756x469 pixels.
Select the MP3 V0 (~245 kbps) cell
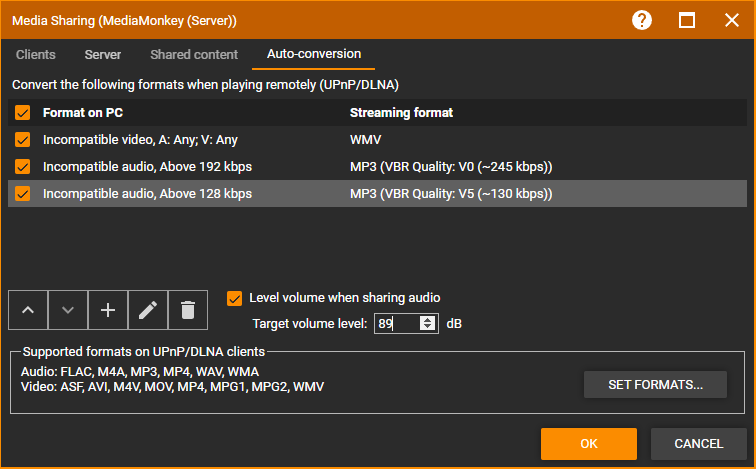coord(451,167)
